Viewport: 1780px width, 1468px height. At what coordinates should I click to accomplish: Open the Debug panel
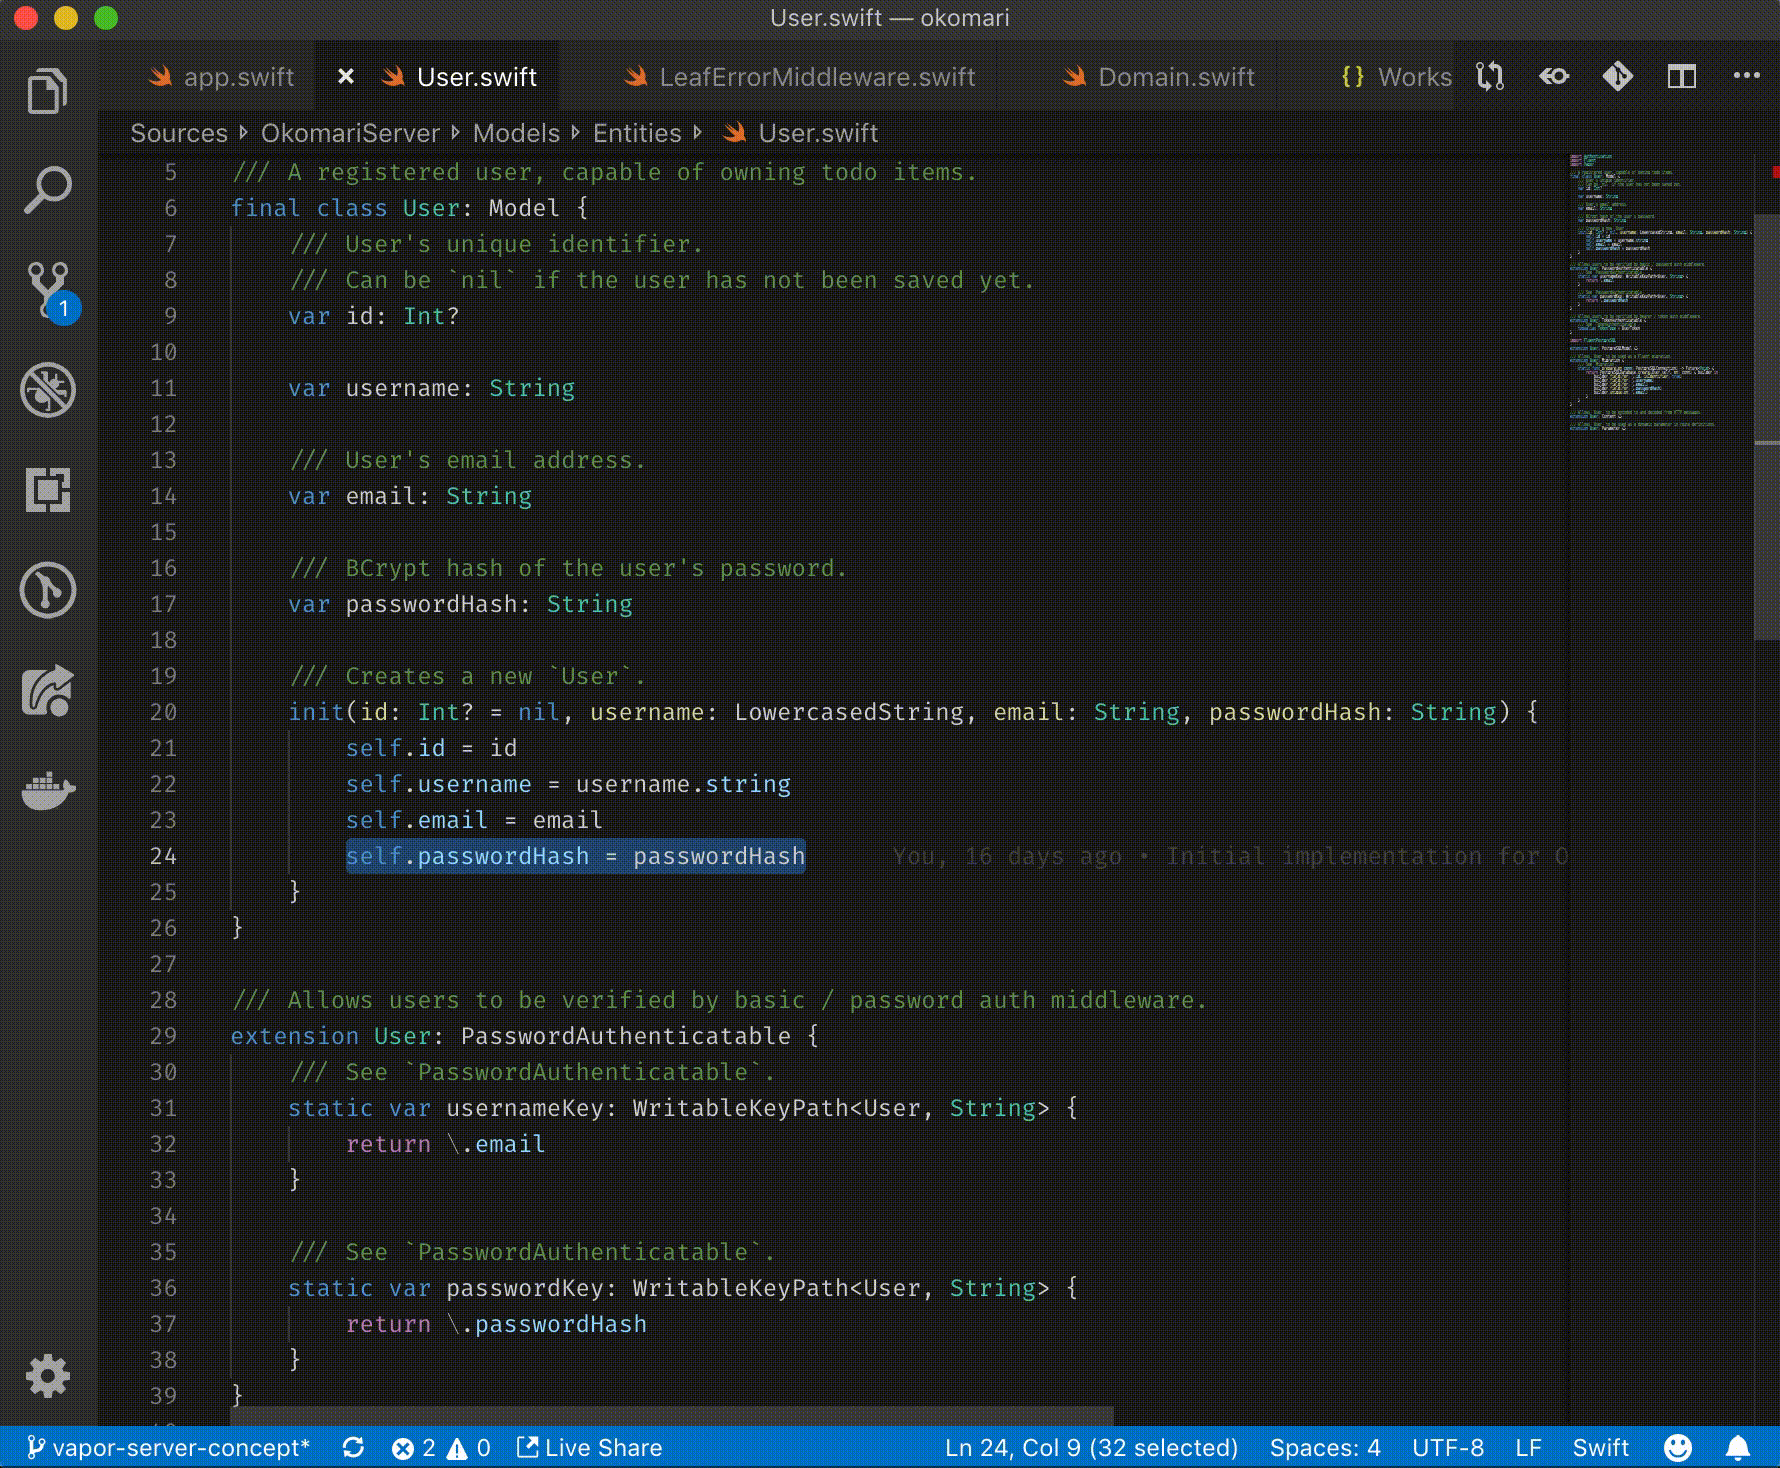[47, 390]
